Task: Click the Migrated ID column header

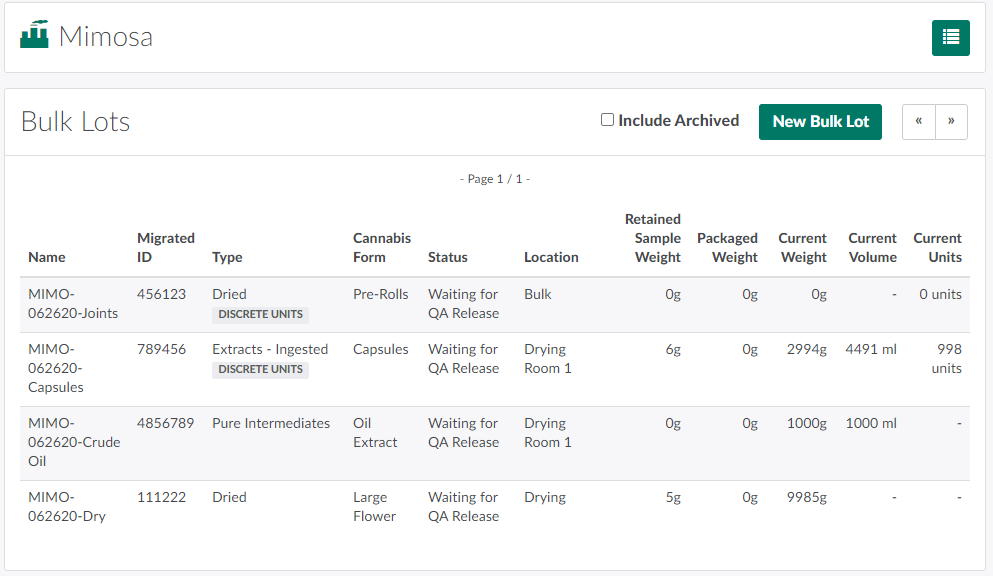Action: 166,248
